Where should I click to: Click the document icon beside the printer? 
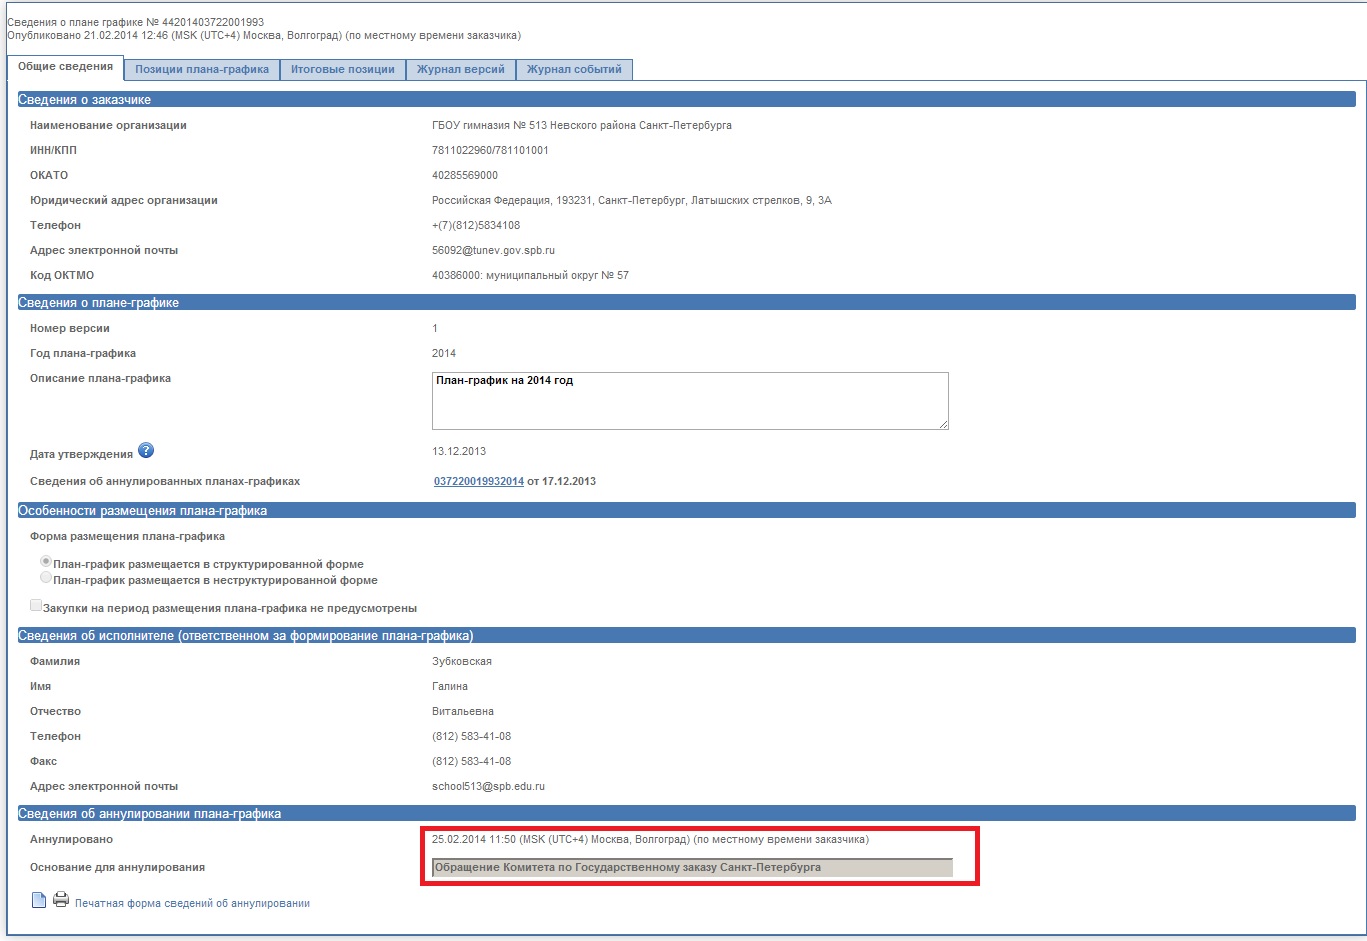(39, 901)
